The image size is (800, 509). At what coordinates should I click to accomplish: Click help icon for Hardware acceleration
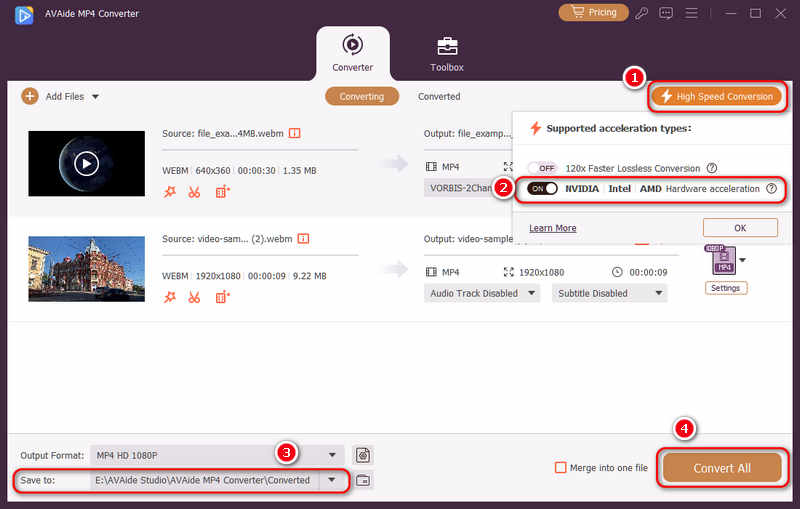(x=771, y=188)
